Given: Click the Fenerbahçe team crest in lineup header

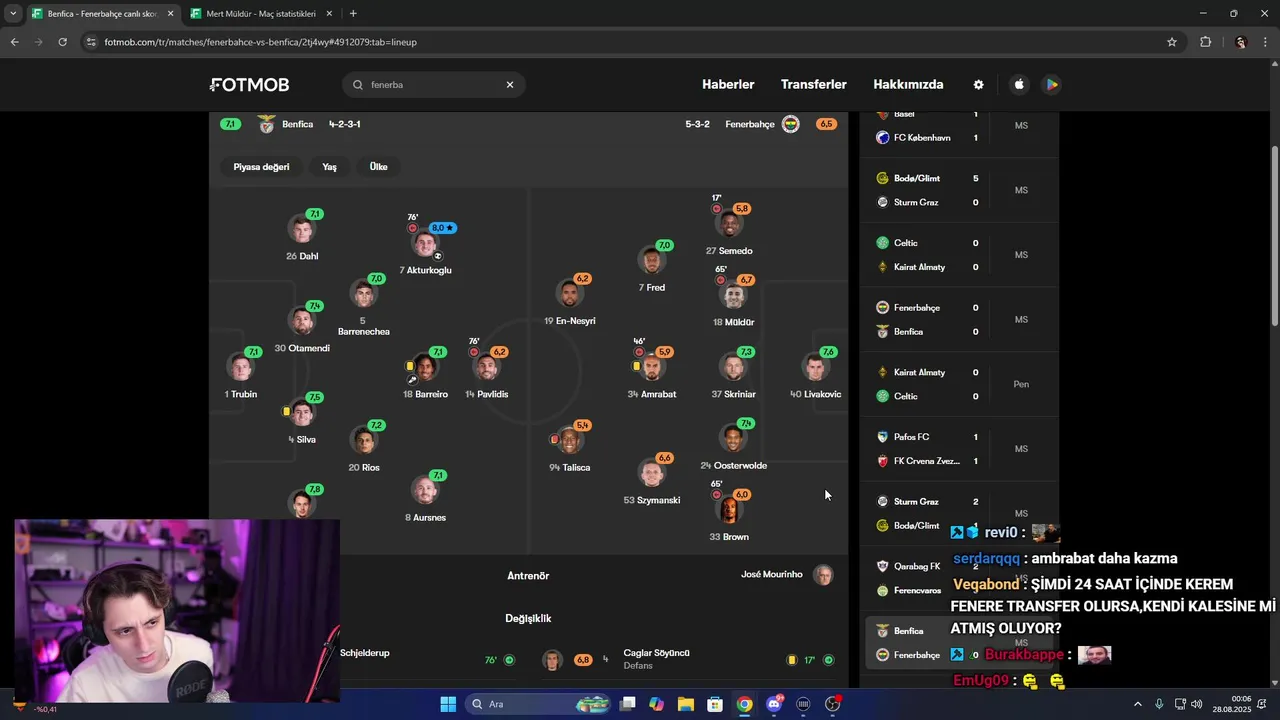Looking at the screenshot, I should pyautogui.click(x=790, y=124).
